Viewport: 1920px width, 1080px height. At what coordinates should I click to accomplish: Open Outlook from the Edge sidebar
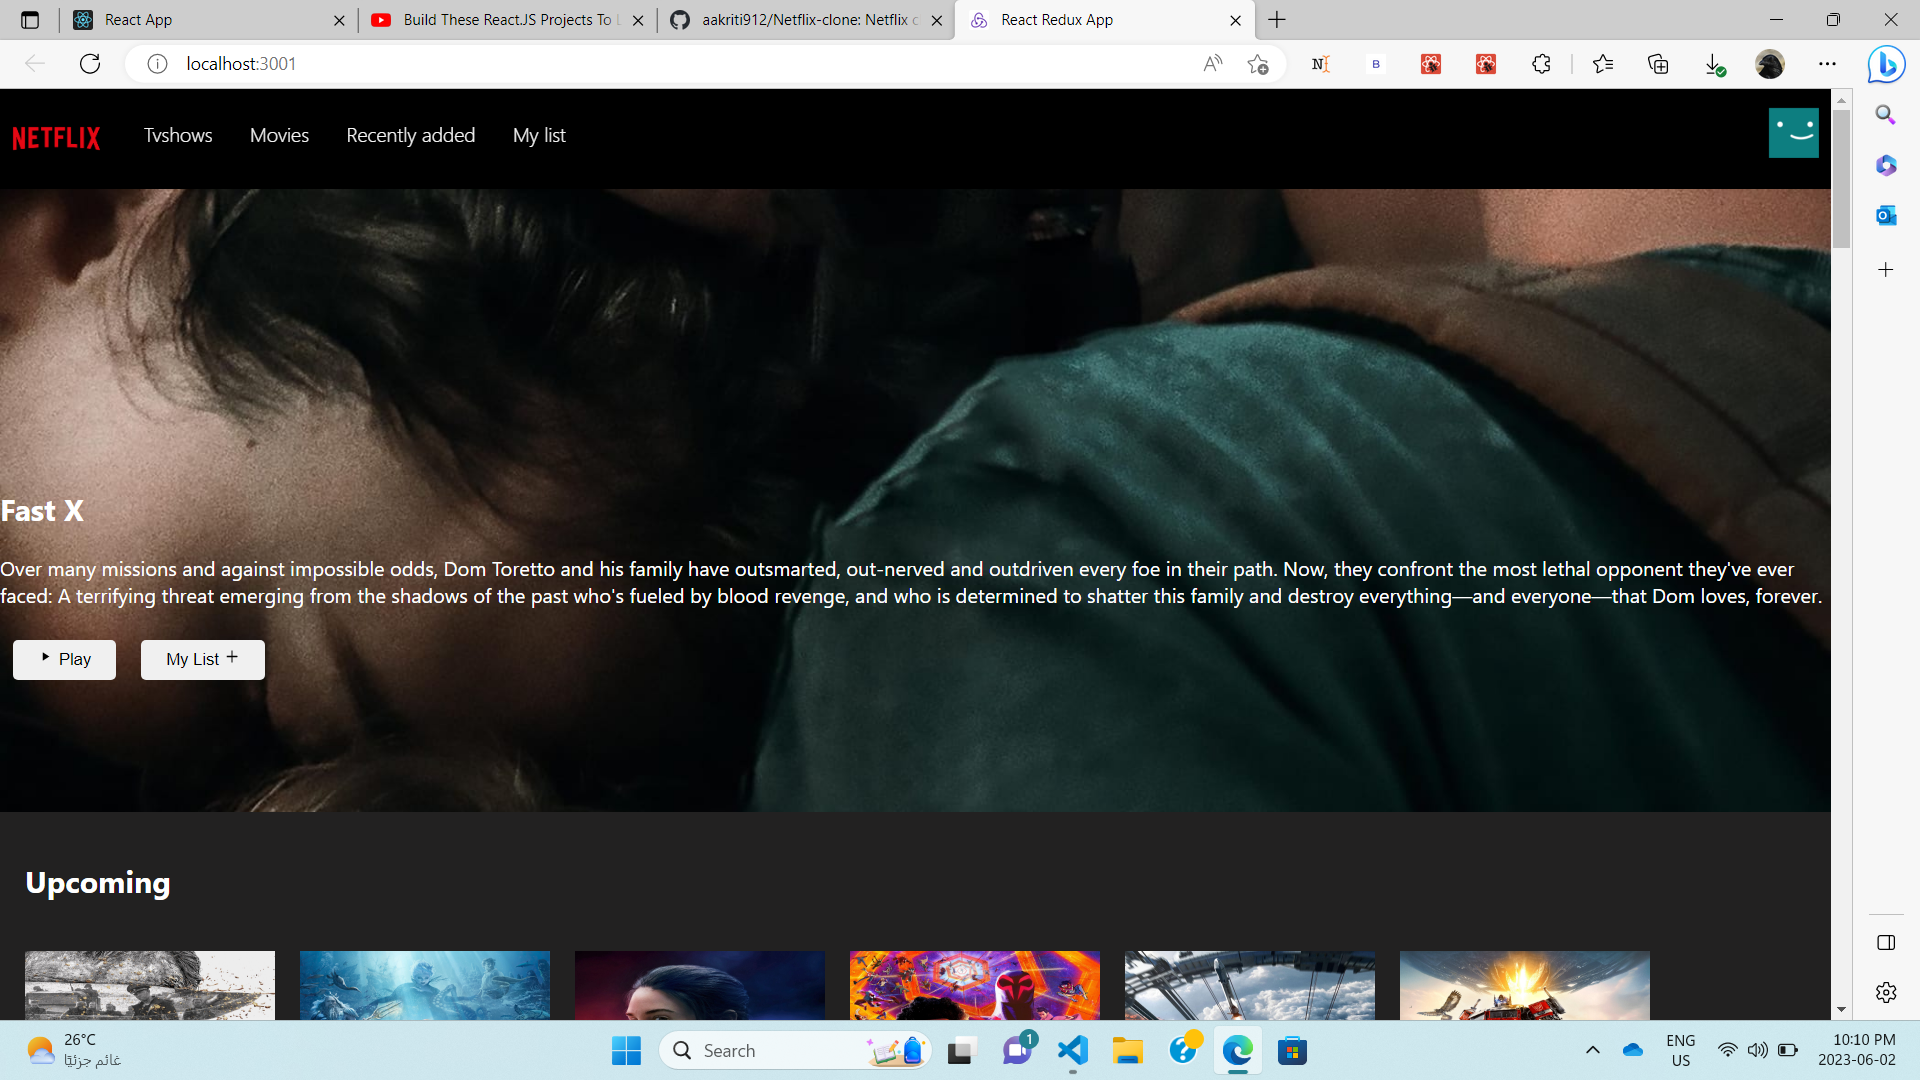[x=1886, y=215]
